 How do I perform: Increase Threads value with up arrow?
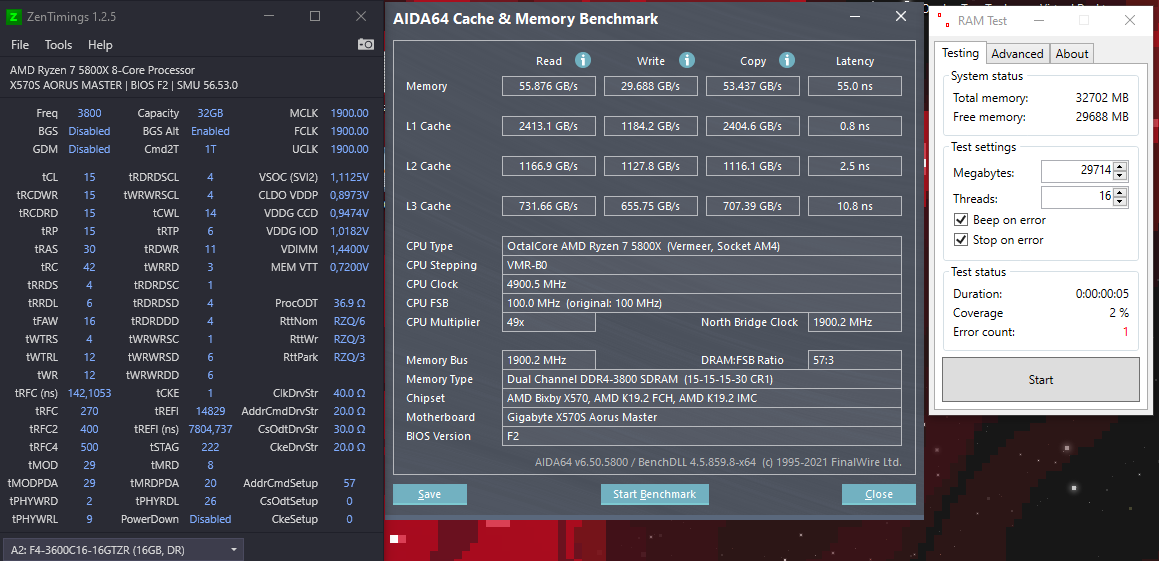click(1121, 192)
